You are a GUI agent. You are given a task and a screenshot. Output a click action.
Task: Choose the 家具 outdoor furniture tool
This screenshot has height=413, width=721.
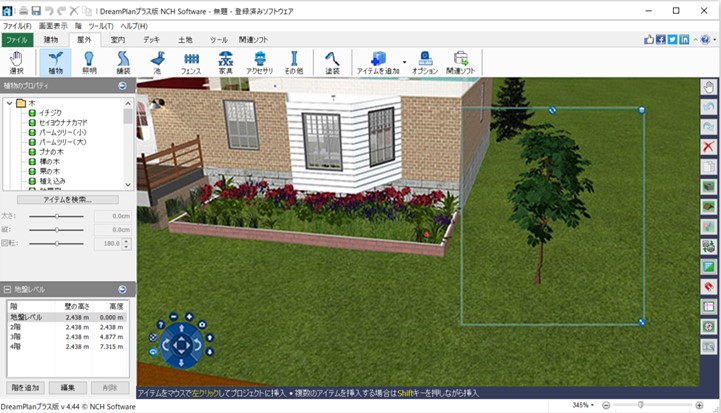(x=225, y=63)
